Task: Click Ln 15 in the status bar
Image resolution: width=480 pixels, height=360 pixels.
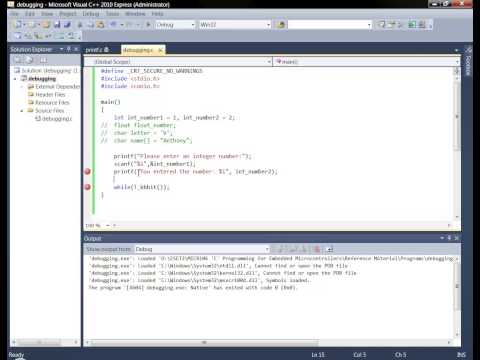Action: 318,355
